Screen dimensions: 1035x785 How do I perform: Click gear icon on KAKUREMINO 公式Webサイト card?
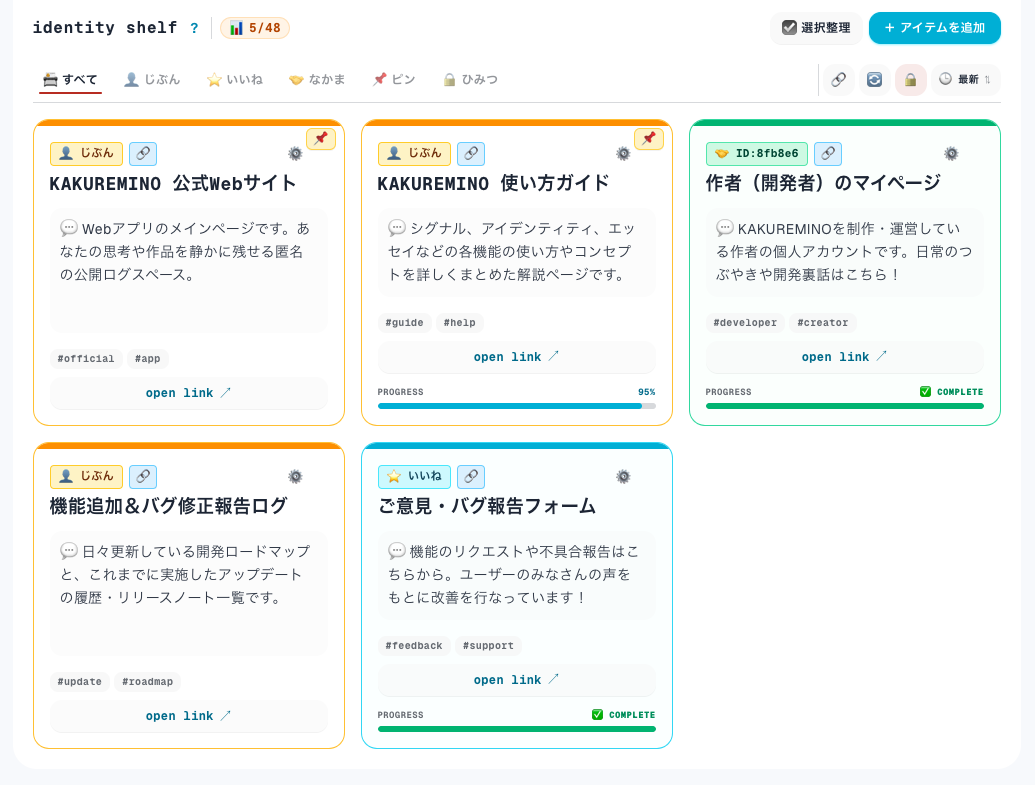295,154
